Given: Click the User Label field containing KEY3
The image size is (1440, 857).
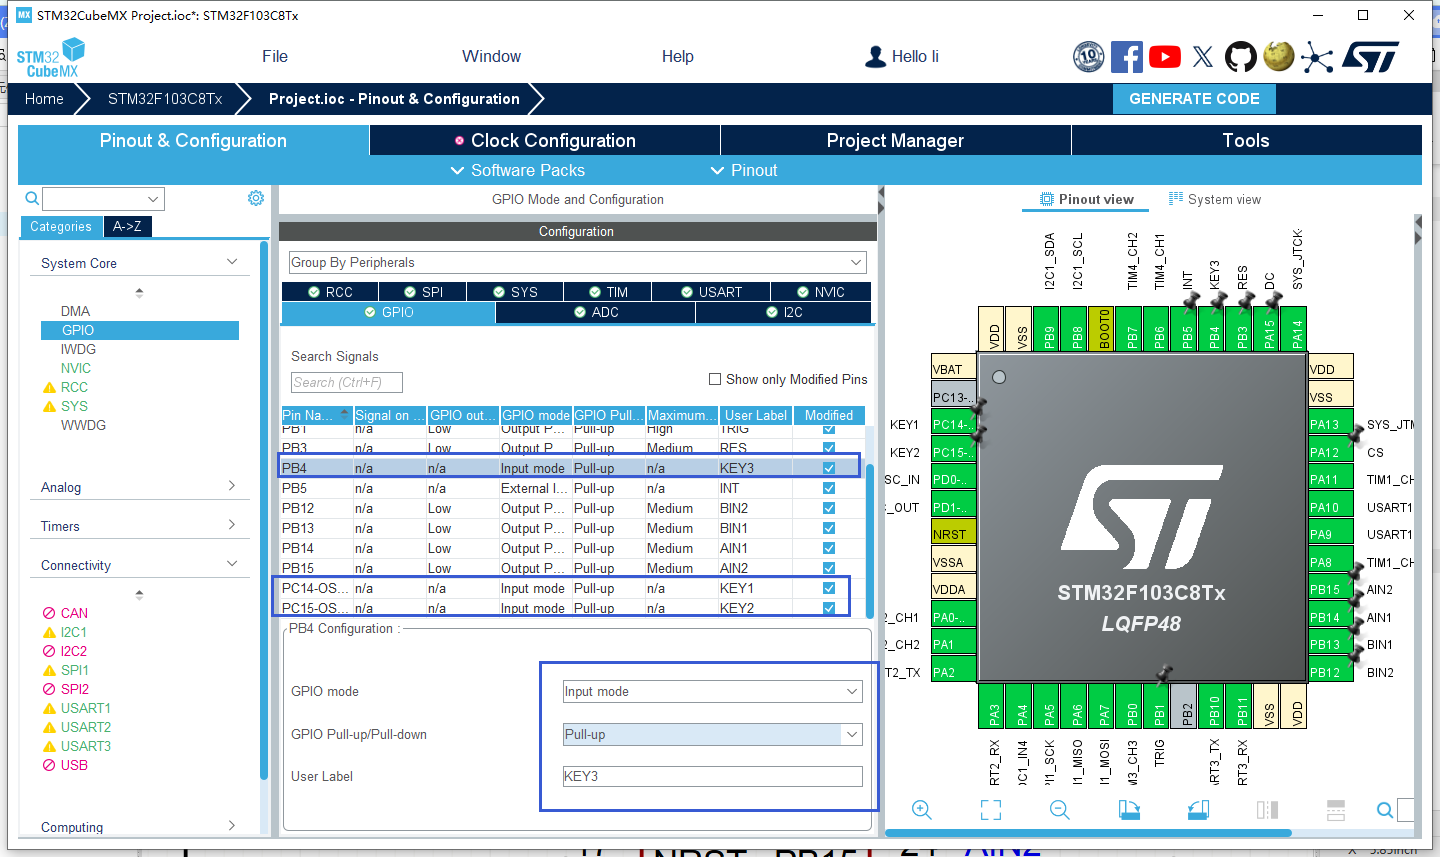Looking at the screenshot, I should pyautogui.click(x=712, y=776).
